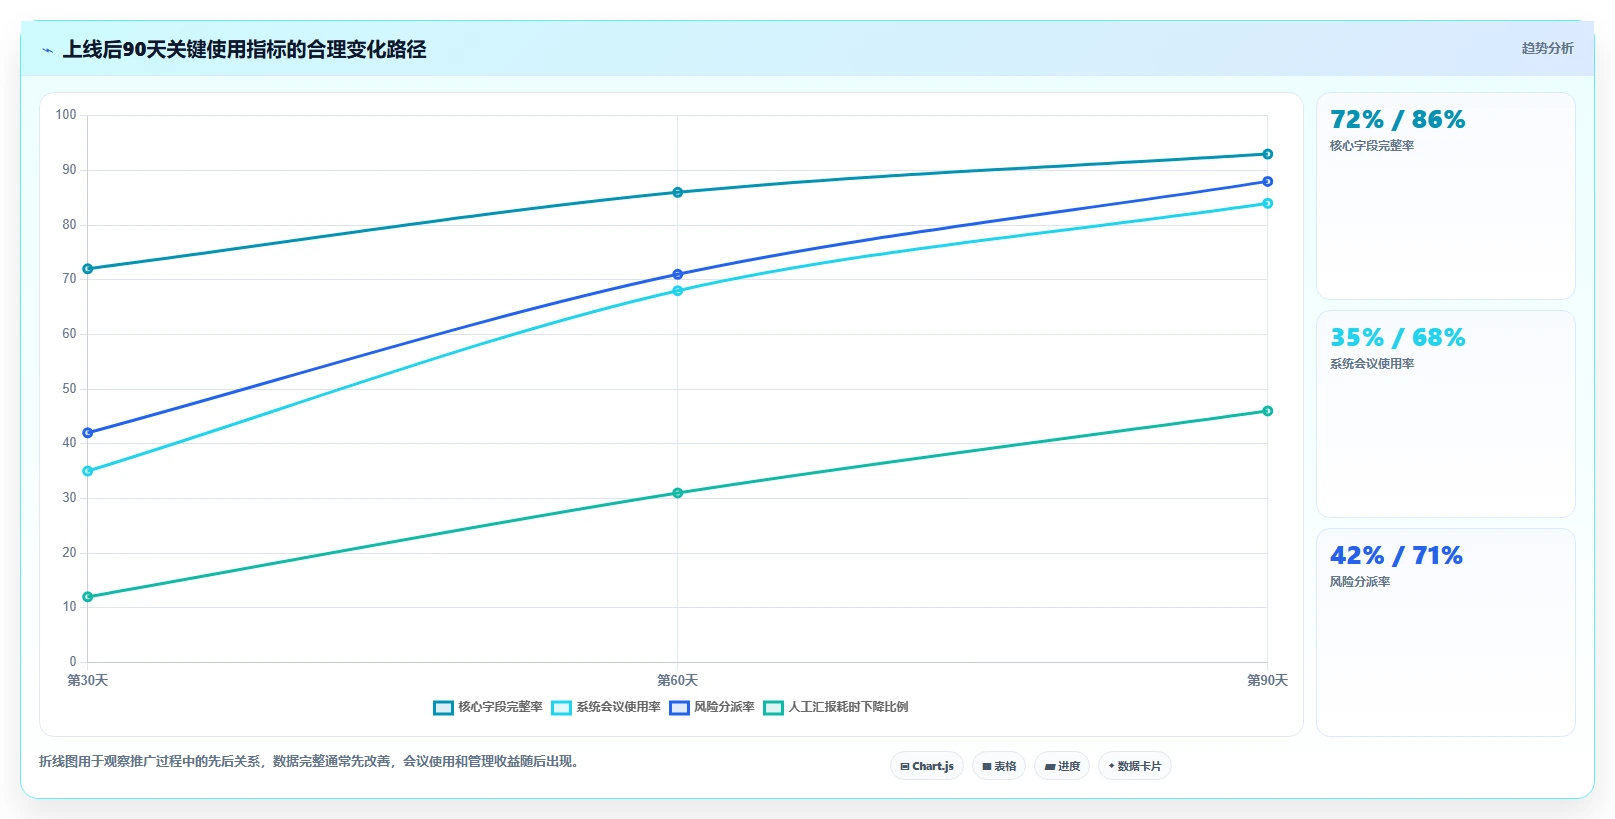The width and height of the screenshot is (1615, 819).
Task: Click the 35% / 68% card value
Action: (x=1397, y=338)
